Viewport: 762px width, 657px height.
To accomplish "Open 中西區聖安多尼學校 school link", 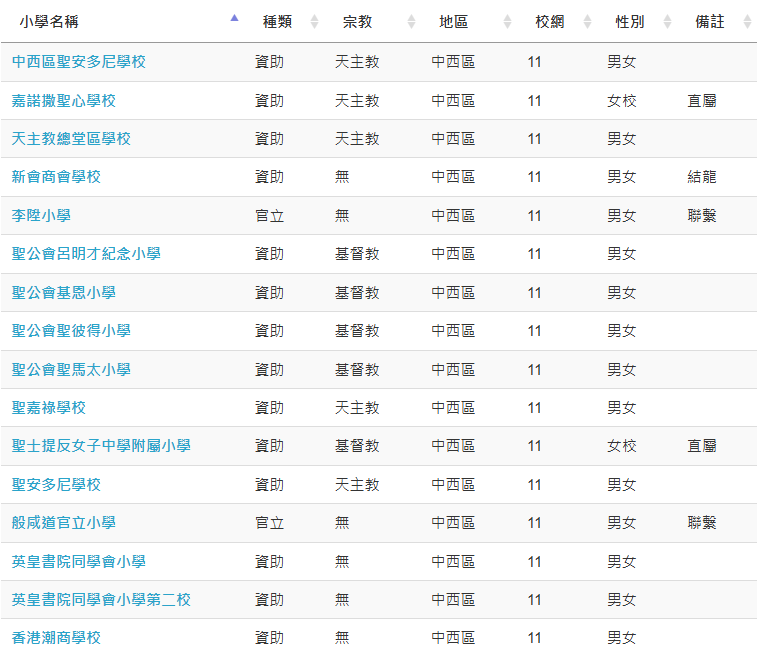I will 79,62.
